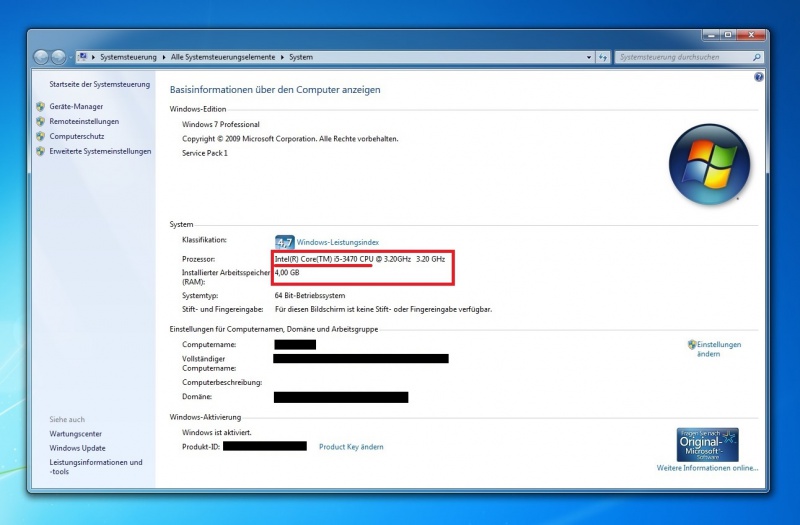Open Leistungsinformationen und -tools link

tap(96, 467)
